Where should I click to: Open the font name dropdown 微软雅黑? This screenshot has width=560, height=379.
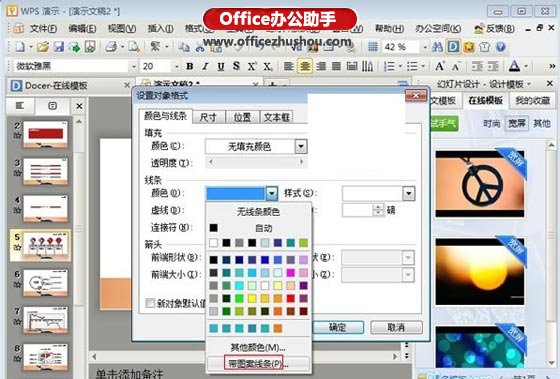pos(134,66)
